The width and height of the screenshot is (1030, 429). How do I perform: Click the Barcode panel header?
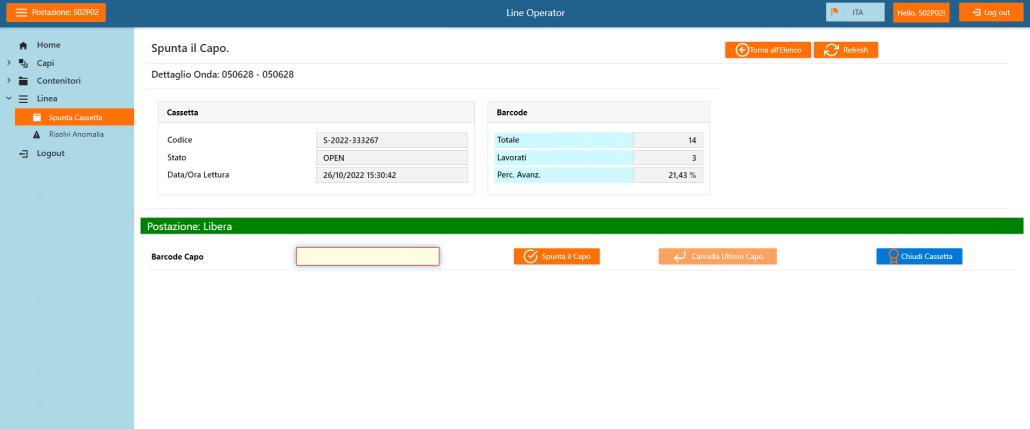pyautogui.click(x=599, y=112)
